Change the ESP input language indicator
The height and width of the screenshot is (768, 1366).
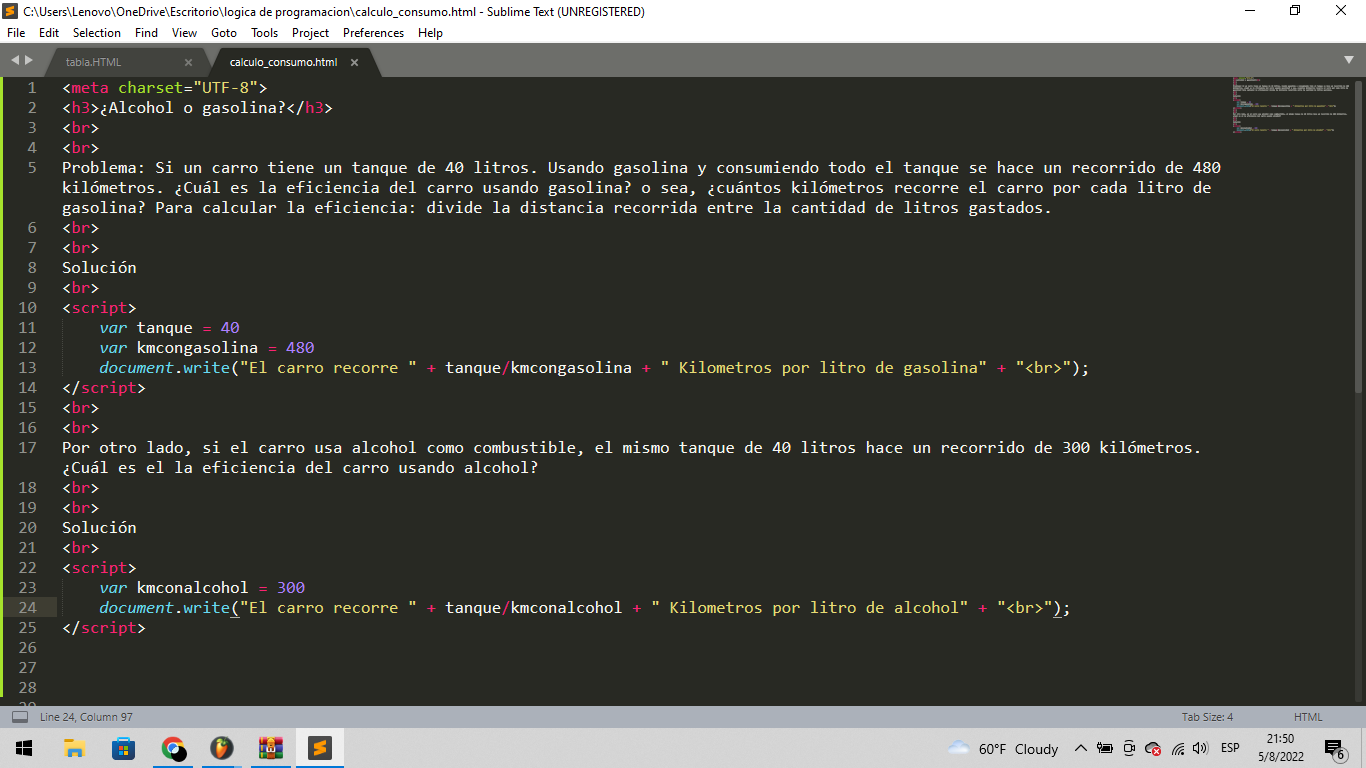(1230, 748)
